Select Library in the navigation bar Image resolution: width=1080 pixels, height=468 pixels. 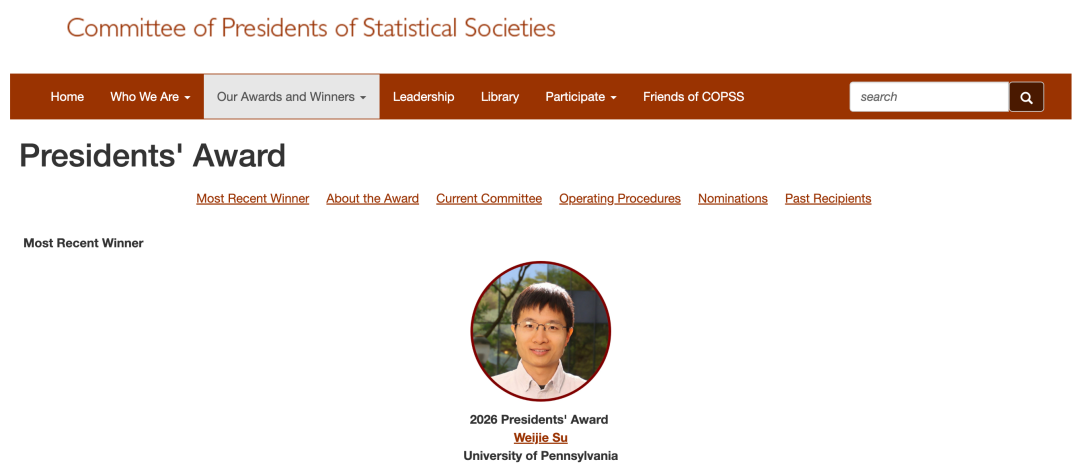tap(499, 97)
